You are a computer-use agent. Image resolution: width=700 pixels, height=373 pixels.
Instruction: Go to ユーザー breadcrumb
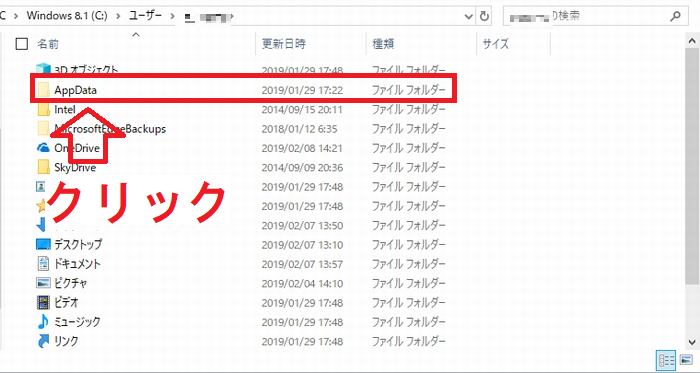click(x=145, y=16)
